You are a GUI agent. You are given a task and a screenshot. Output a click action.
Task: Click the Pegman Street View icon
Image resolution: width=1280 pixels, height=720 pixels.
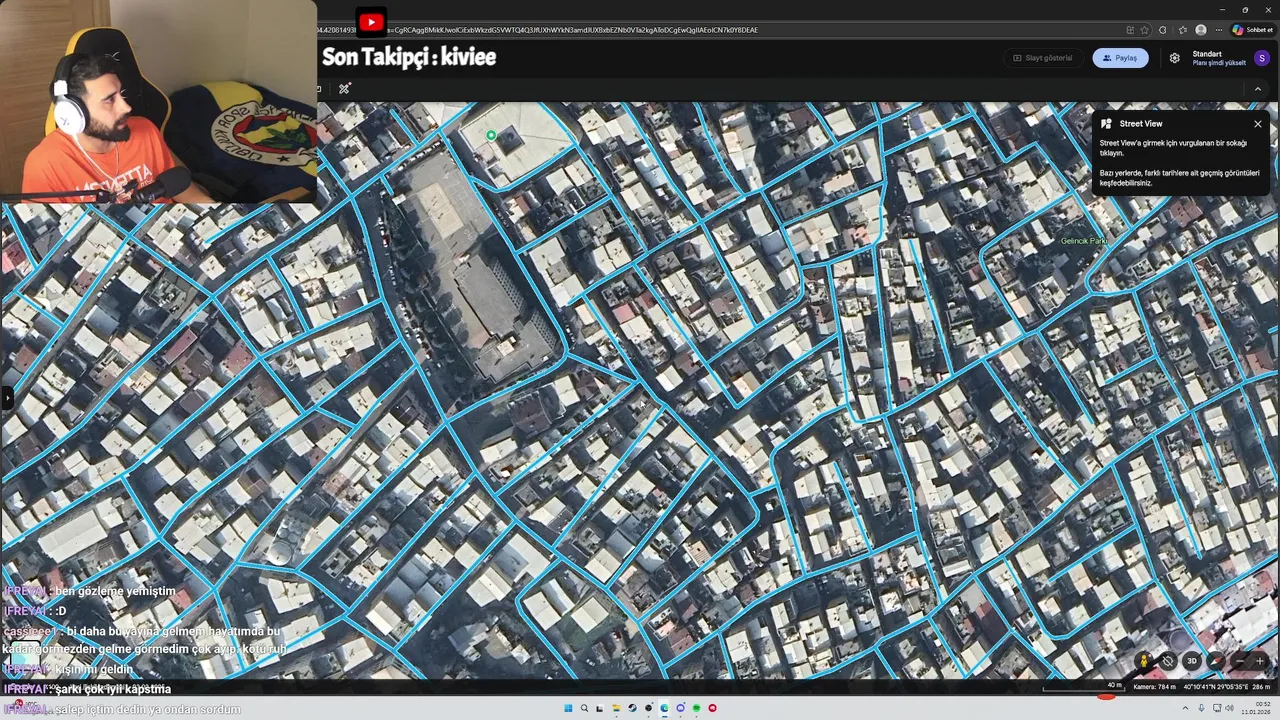pyautogui.click(x=1145, y=661)
